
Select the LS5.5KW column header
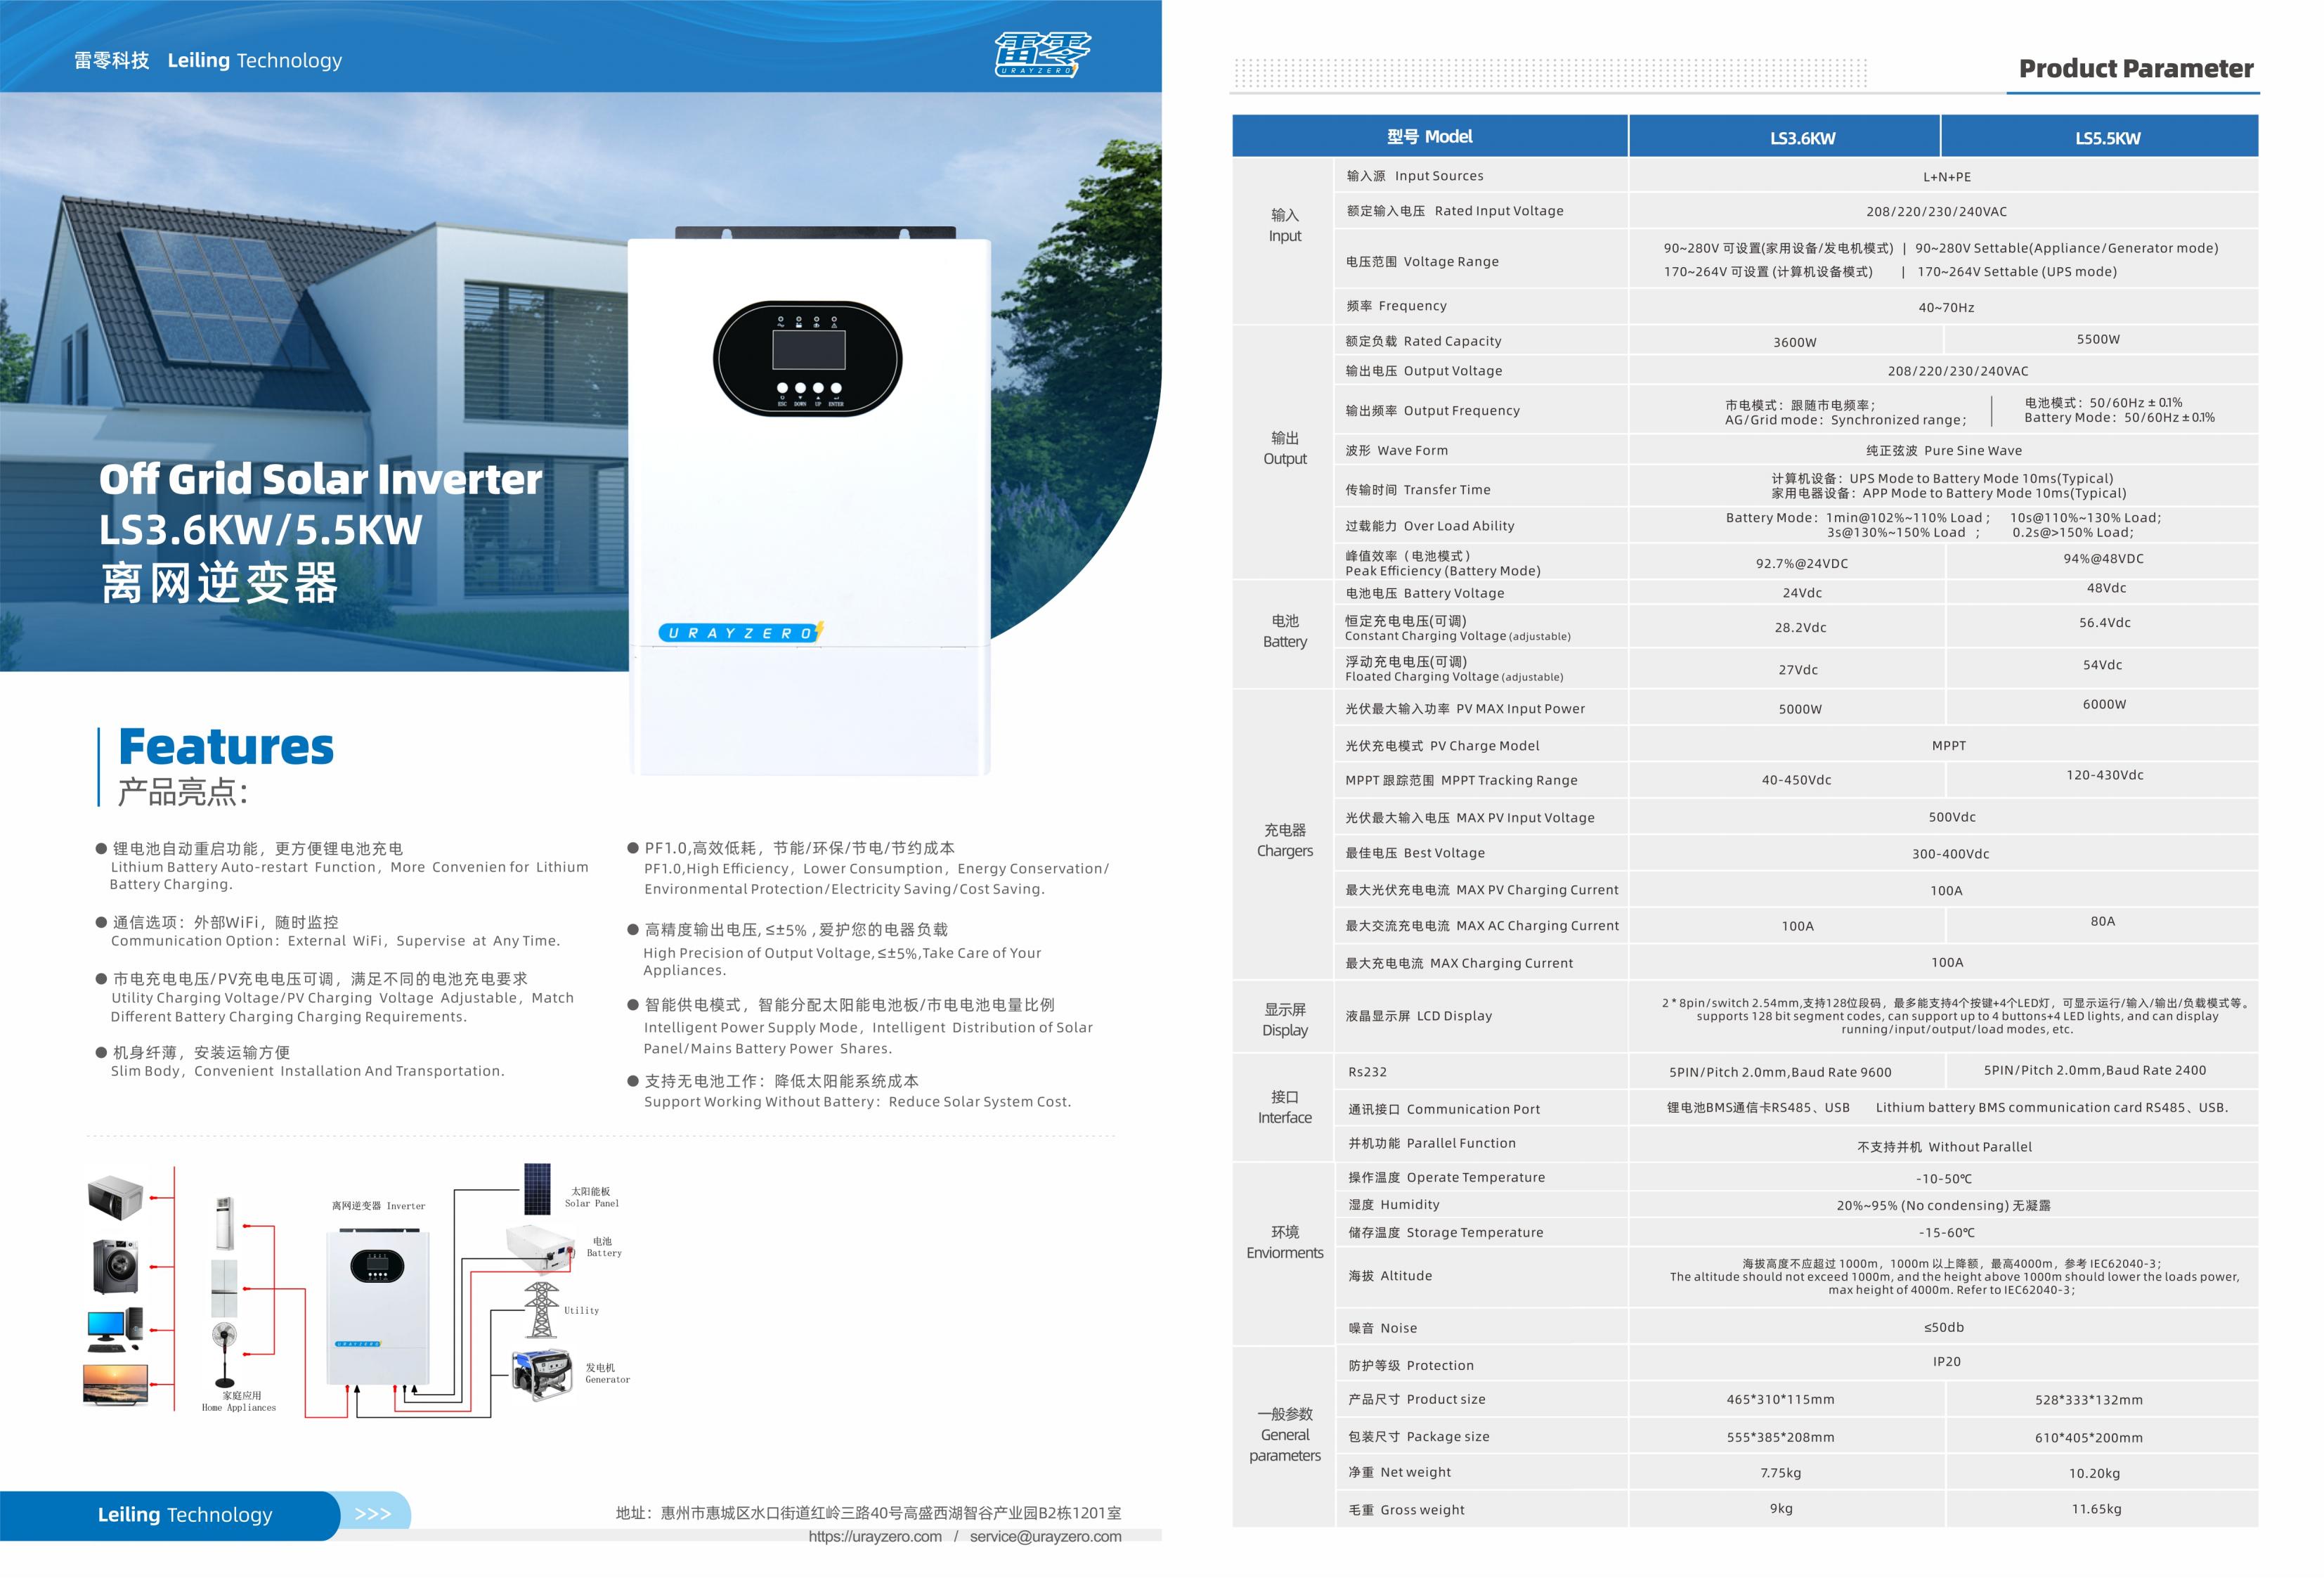(x=2100, y=137)
